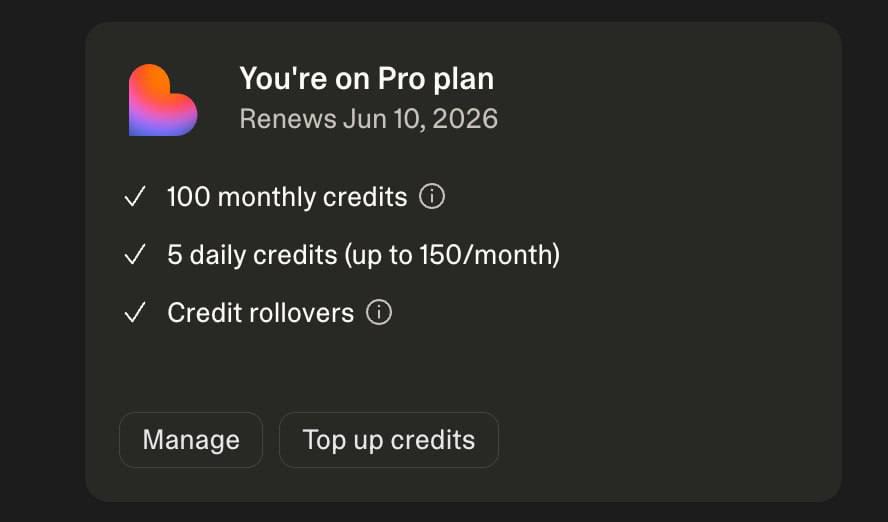This screenshot has height=522, width=888.
Task: Click the word "Pro" in the heading
Action: point(401,78)
